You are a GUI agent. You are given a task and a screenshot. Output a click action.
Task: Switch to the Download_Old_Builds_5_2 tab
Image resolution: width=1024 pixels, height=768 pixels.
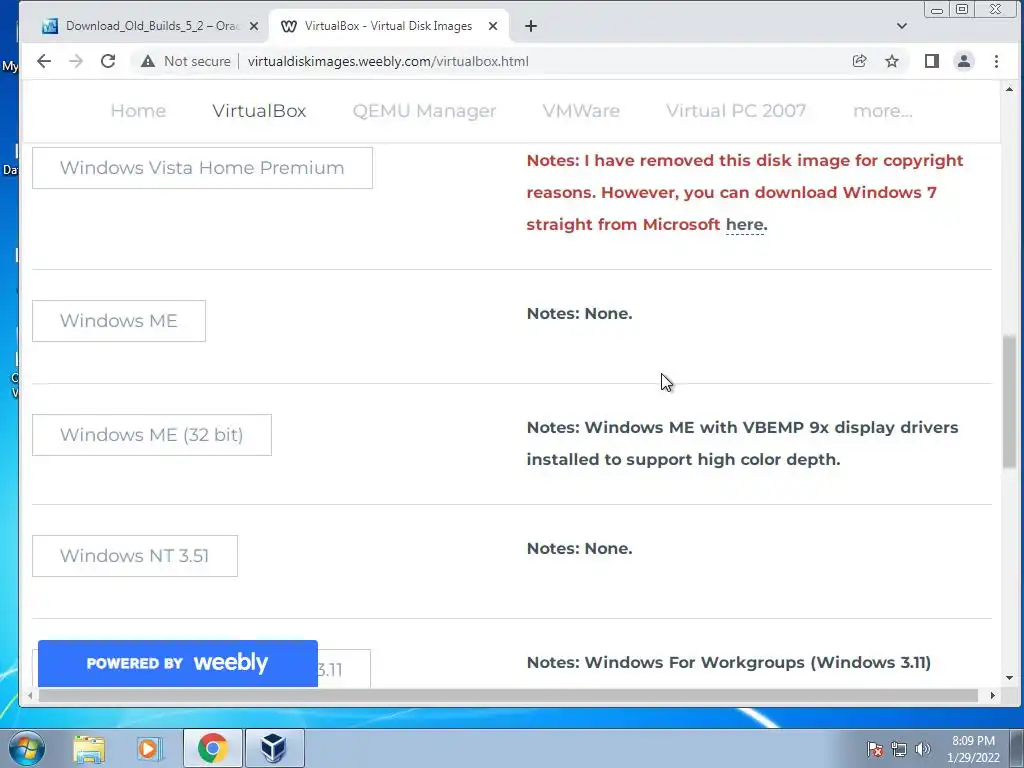[150, 26]
